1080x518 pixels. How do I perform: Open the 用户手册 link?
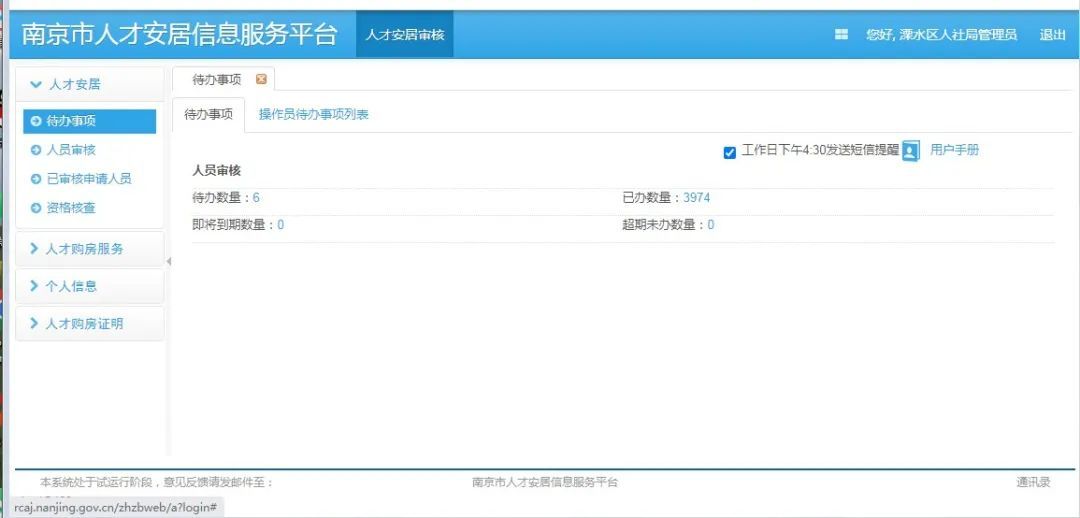[x=954, y=150]
